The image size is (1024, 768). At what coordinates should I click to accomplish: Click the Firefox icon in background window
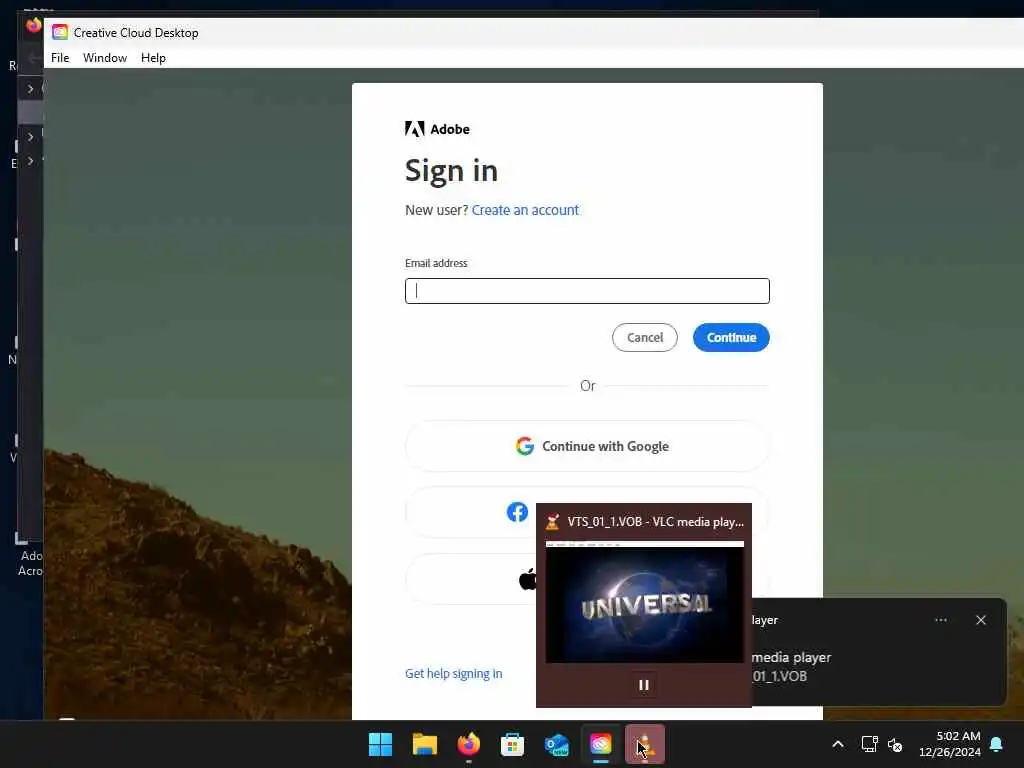[33, 25]
